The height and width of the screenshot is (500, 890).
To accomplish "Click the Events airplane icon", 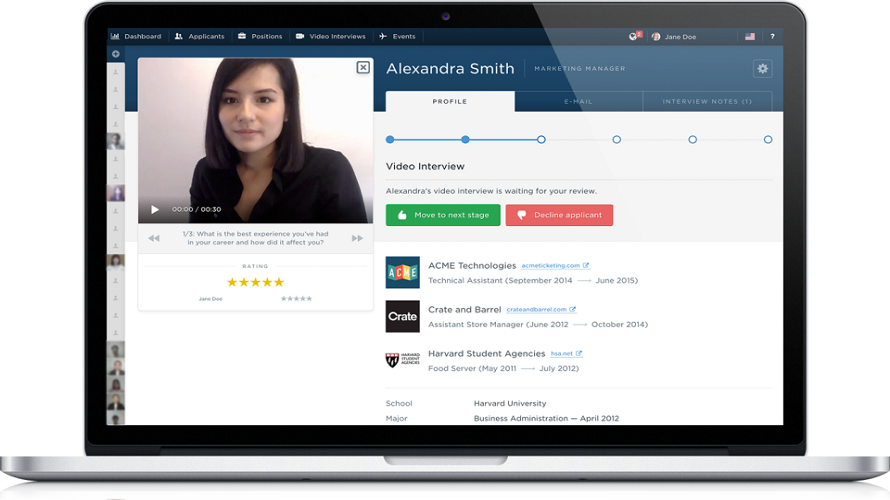I will click(x=383, y=36).
